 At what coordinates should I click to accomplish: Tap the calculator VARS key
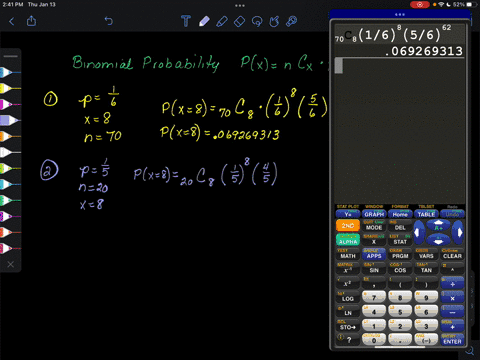click(x=426, y=256)
